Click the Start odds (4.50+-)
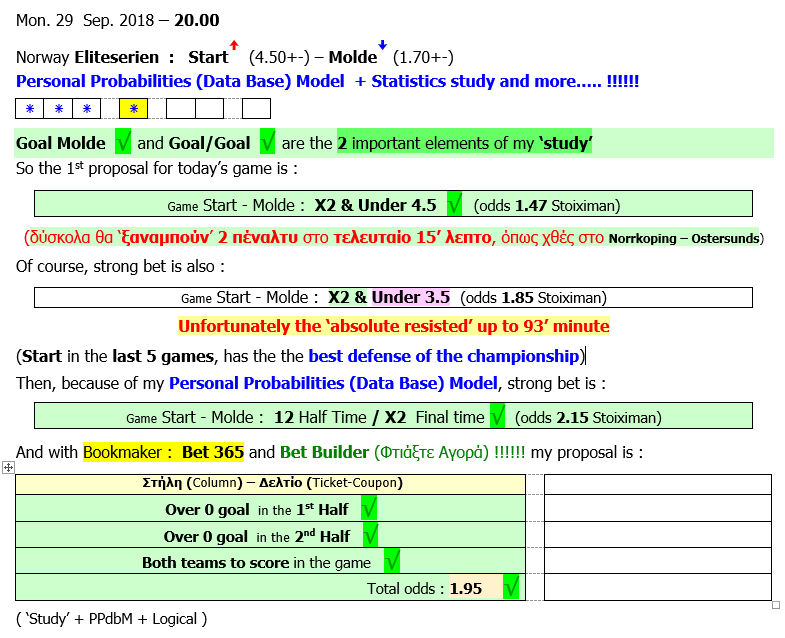The image size is (785, 638). (x=279, y=57)
